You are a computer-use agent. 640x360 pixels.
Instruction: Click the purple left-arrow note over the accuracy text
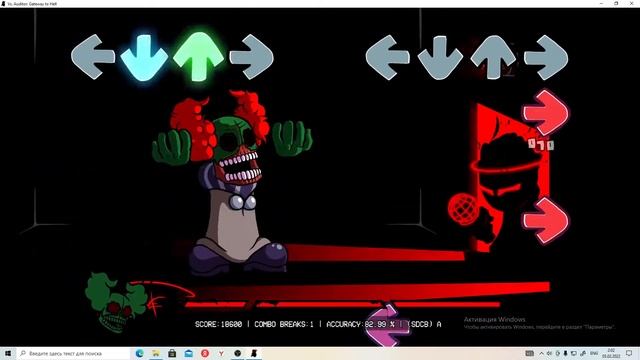[x=387, y=326]
